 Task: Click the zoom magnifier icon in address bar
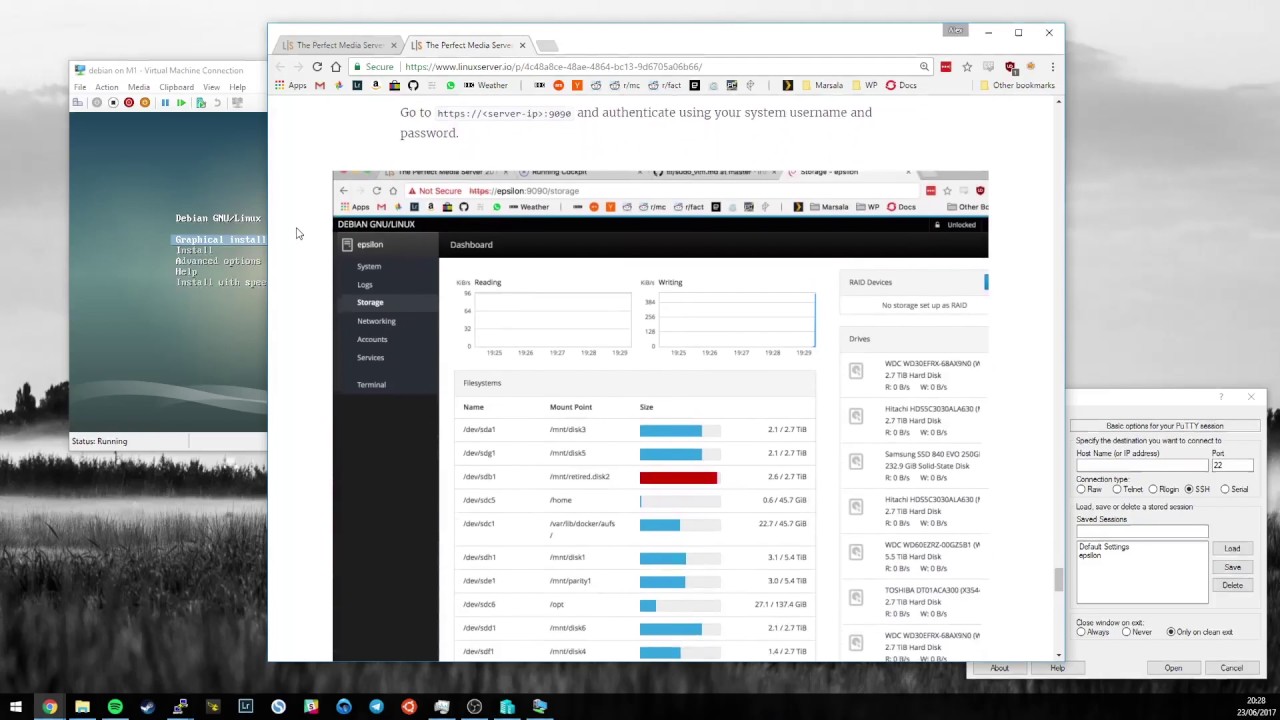point(924,67)
